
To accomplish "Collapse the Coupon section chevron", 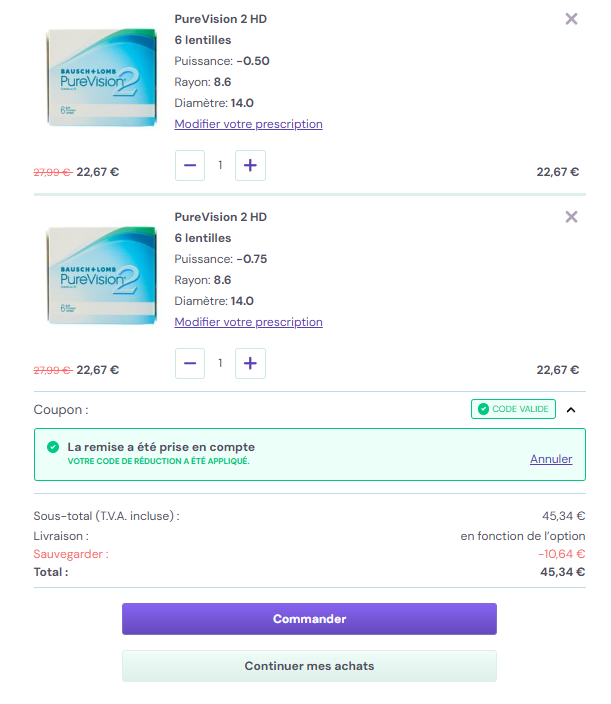I will 571,409.
